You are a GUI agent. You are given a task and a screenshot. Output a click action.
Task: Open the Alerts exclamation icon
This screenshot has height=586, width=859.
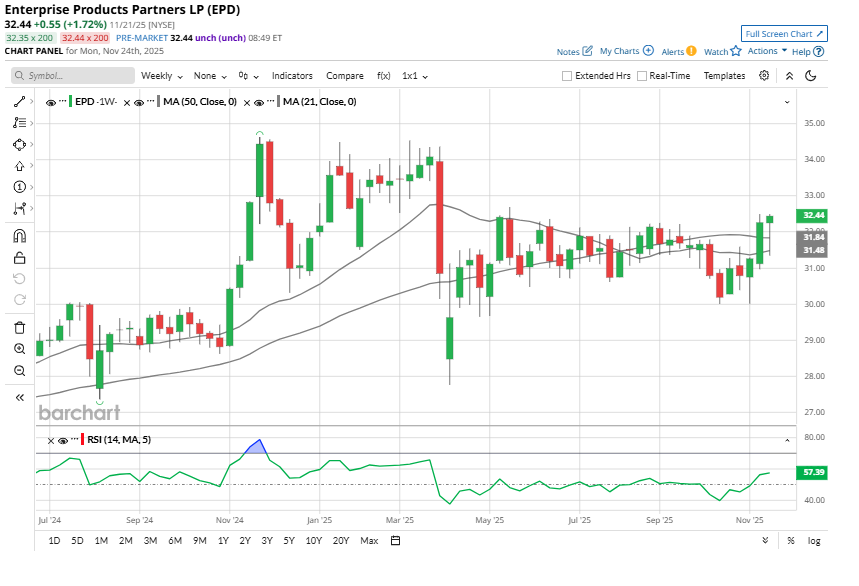[x=691, y=51]
